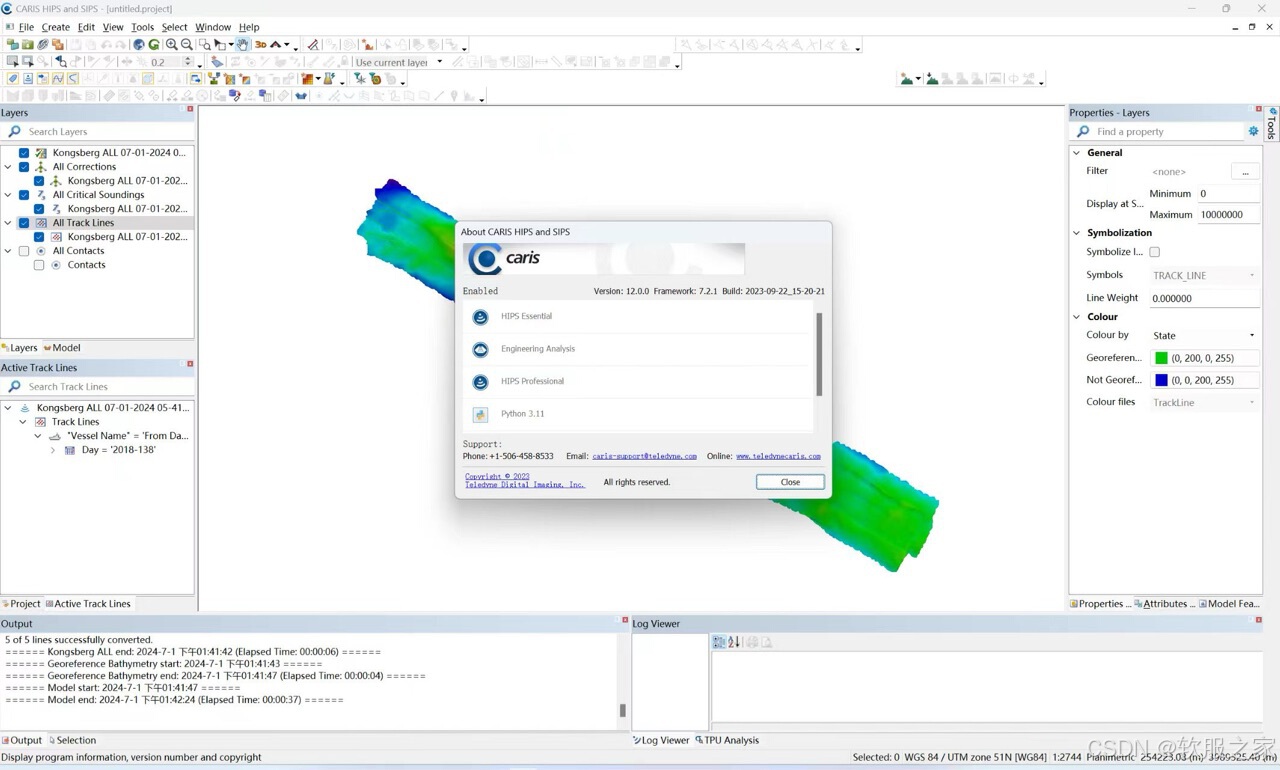This screenshot has height=770, width=1280.
Task: Activate the Pan hand tool
Action: 243,45
